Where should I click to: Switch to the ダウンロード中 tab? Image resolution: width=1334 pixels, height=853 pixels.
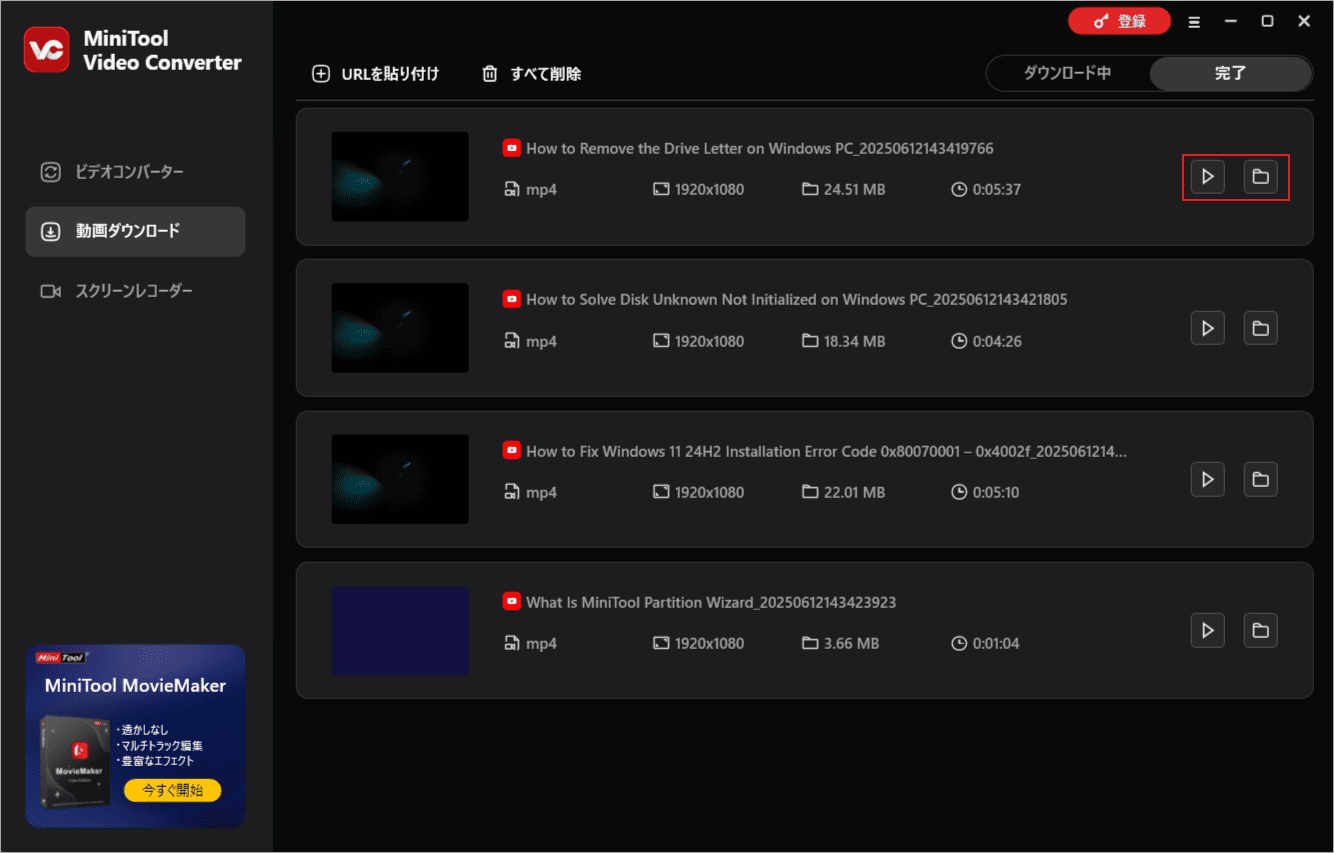(1067, 73)
